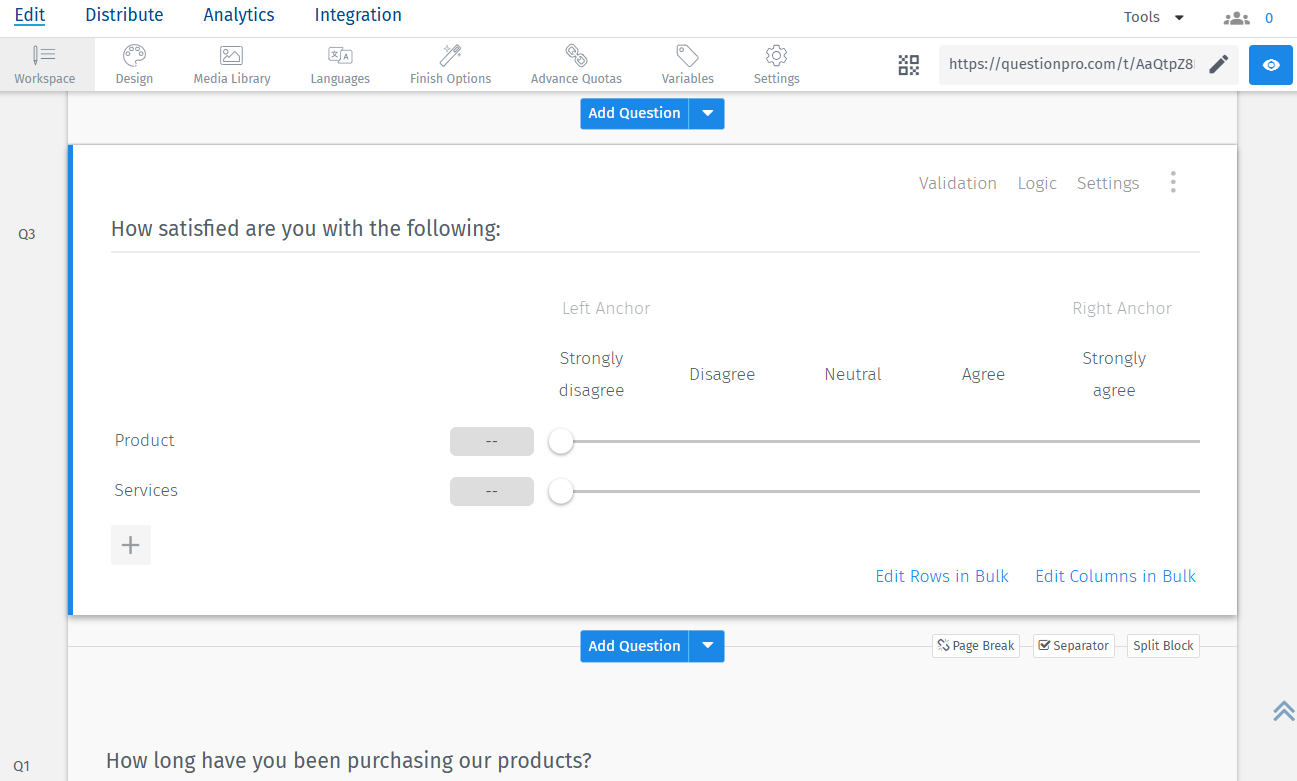Viewport: 1297px width, 781px height.
Task: Open Advance Quotas
Action: point(576,63)
